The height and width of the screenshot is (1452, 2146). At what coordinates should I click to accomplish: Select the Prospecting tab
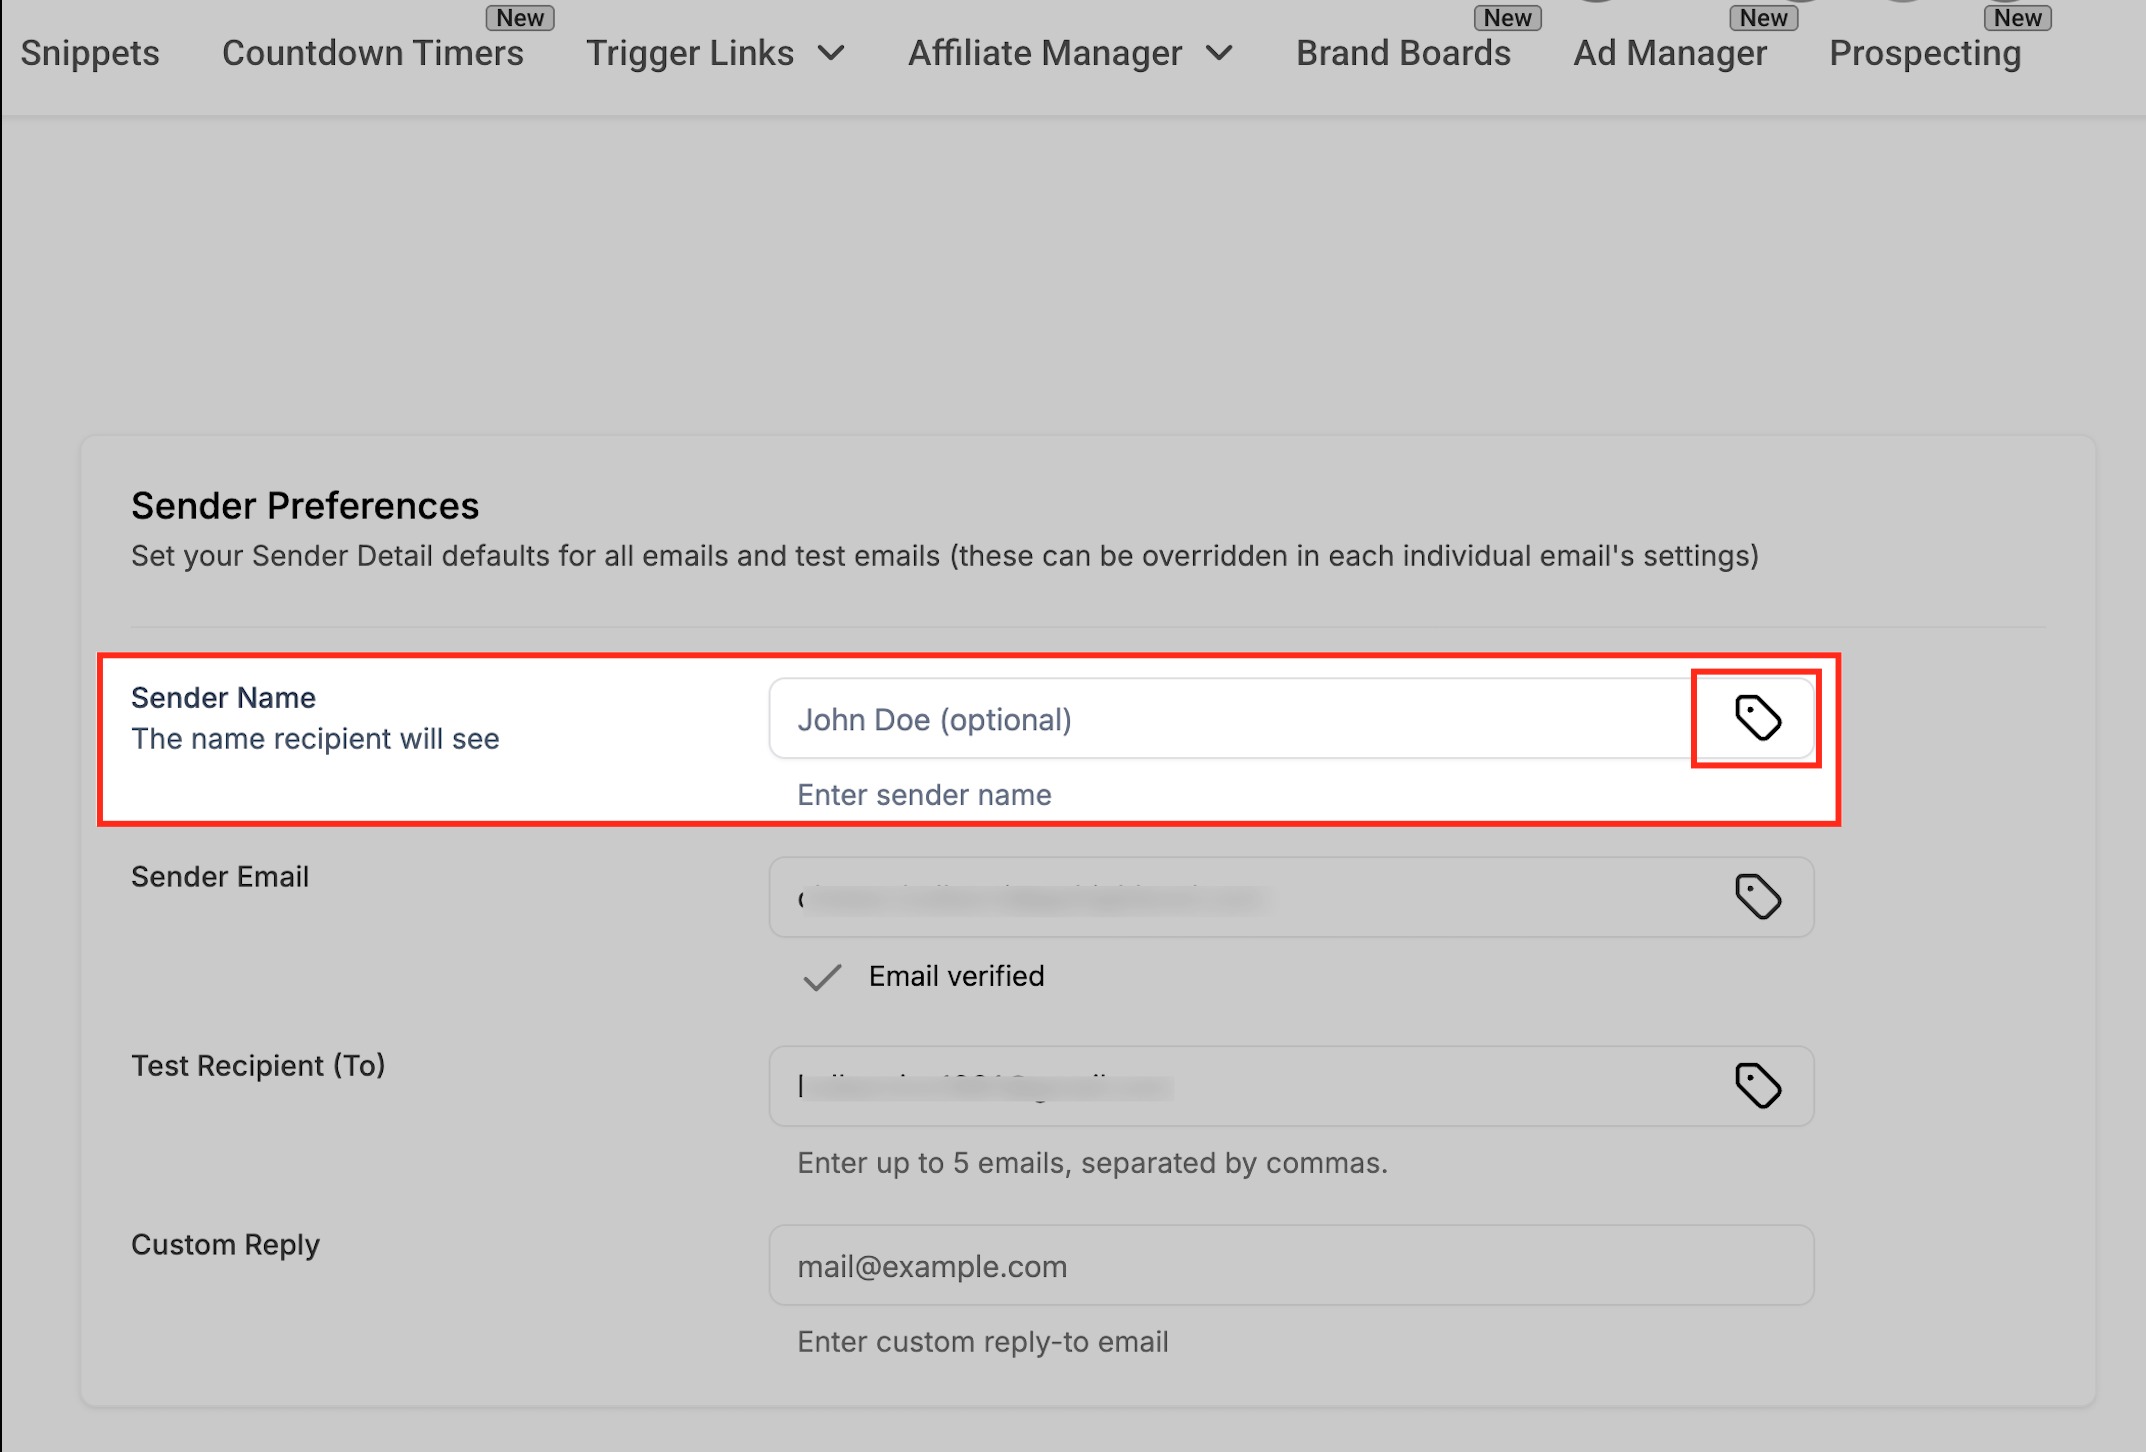[x=1925, y=53]
